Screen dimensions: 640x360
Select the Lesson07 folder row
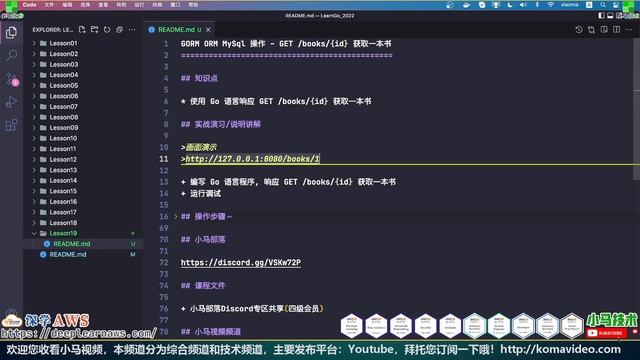click(83, 107)
